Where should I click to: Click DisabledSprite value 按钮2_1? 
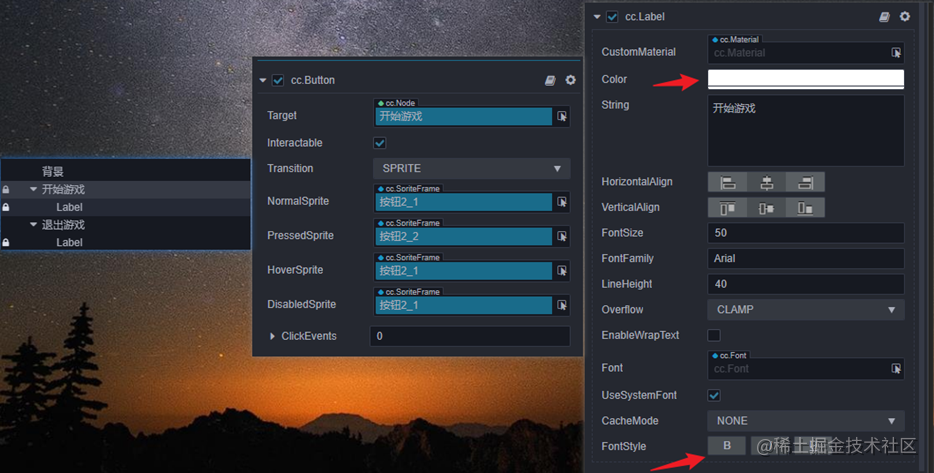463,305
